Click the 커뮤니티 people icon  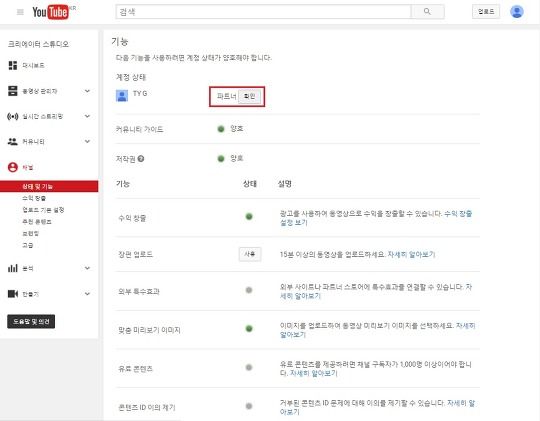[13, 142]
